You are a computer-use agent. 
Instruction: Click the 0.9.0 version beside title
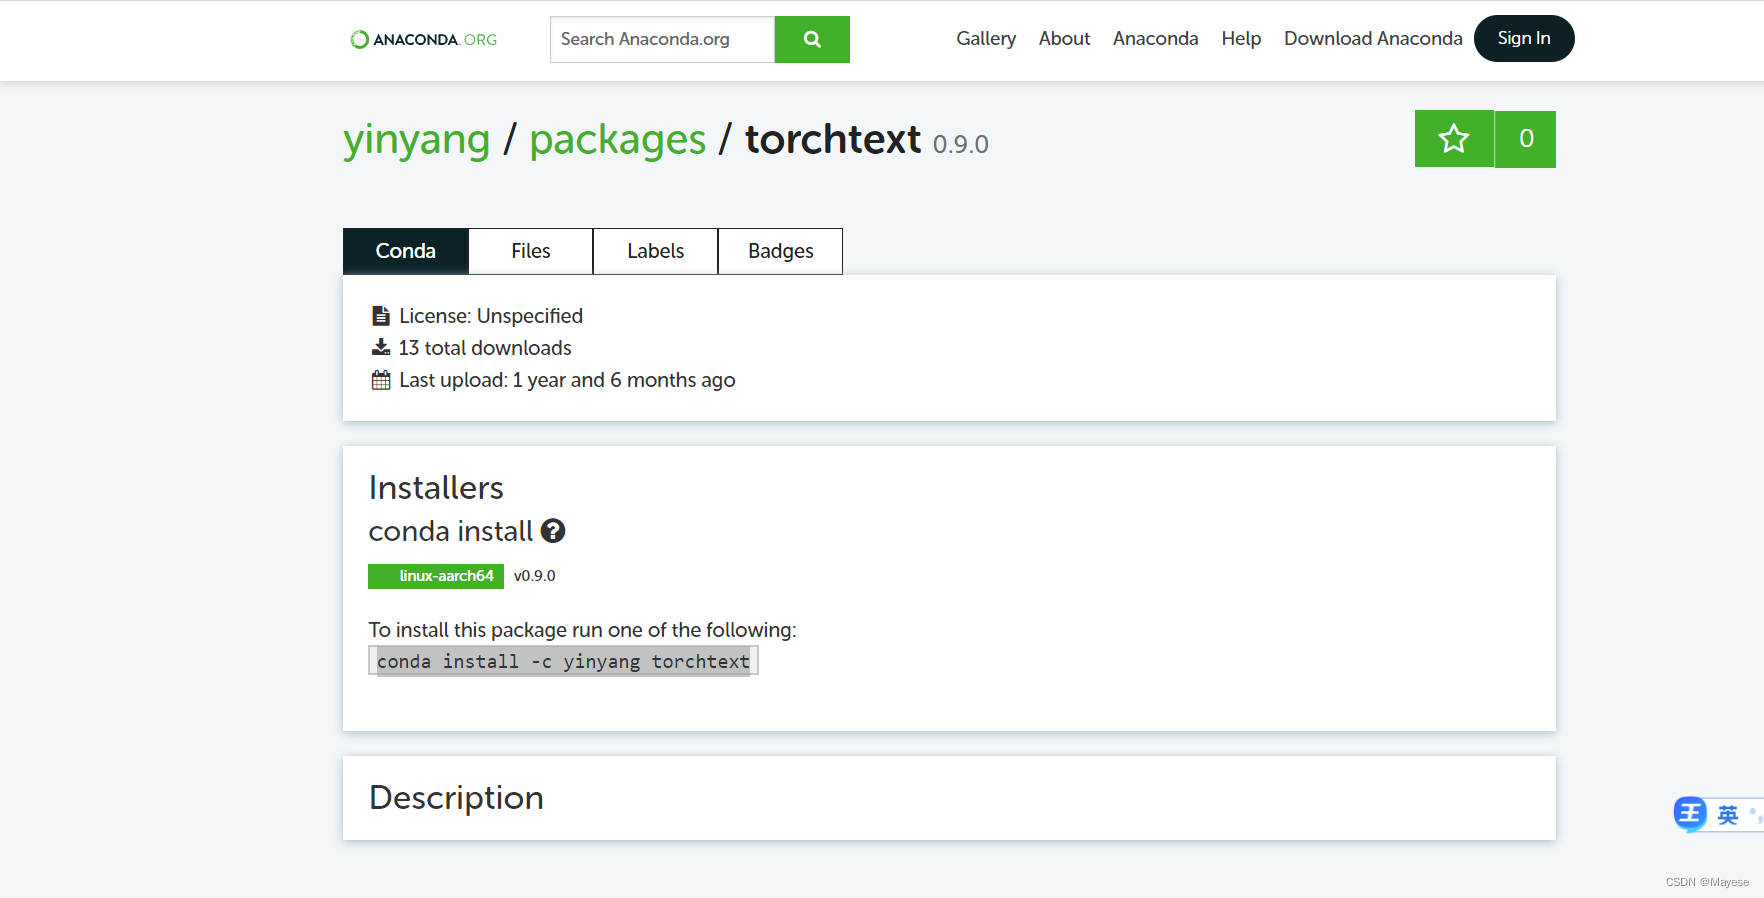(x=961, y=144)
